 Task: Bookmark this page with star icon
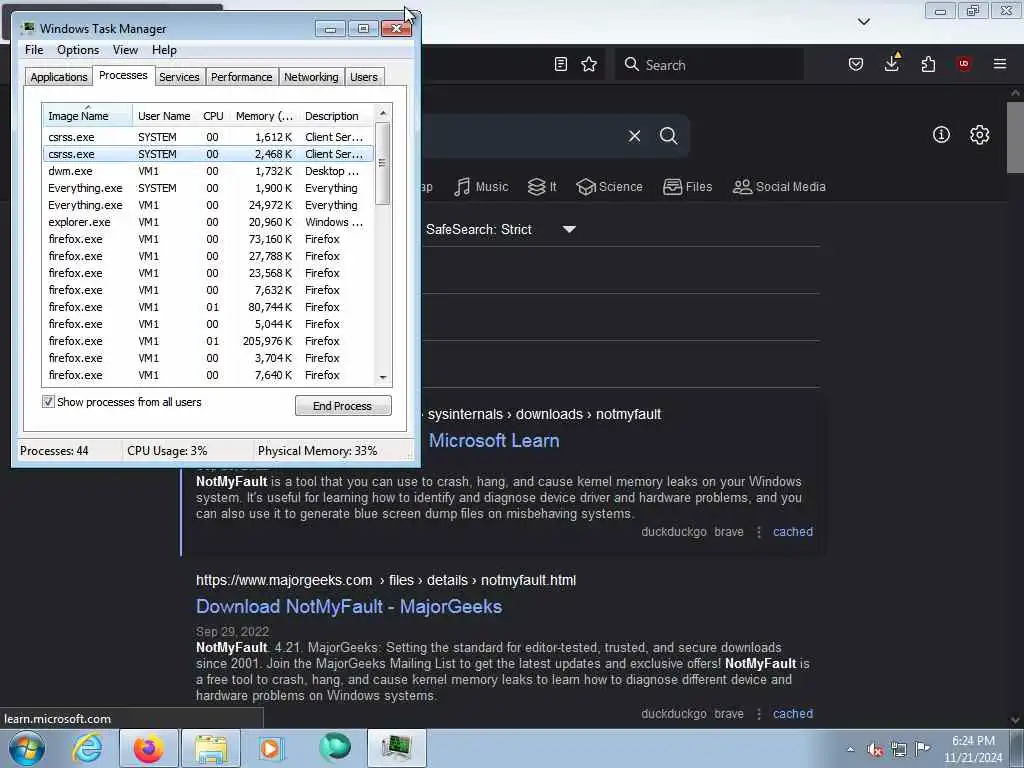click(x=589, y=64)
